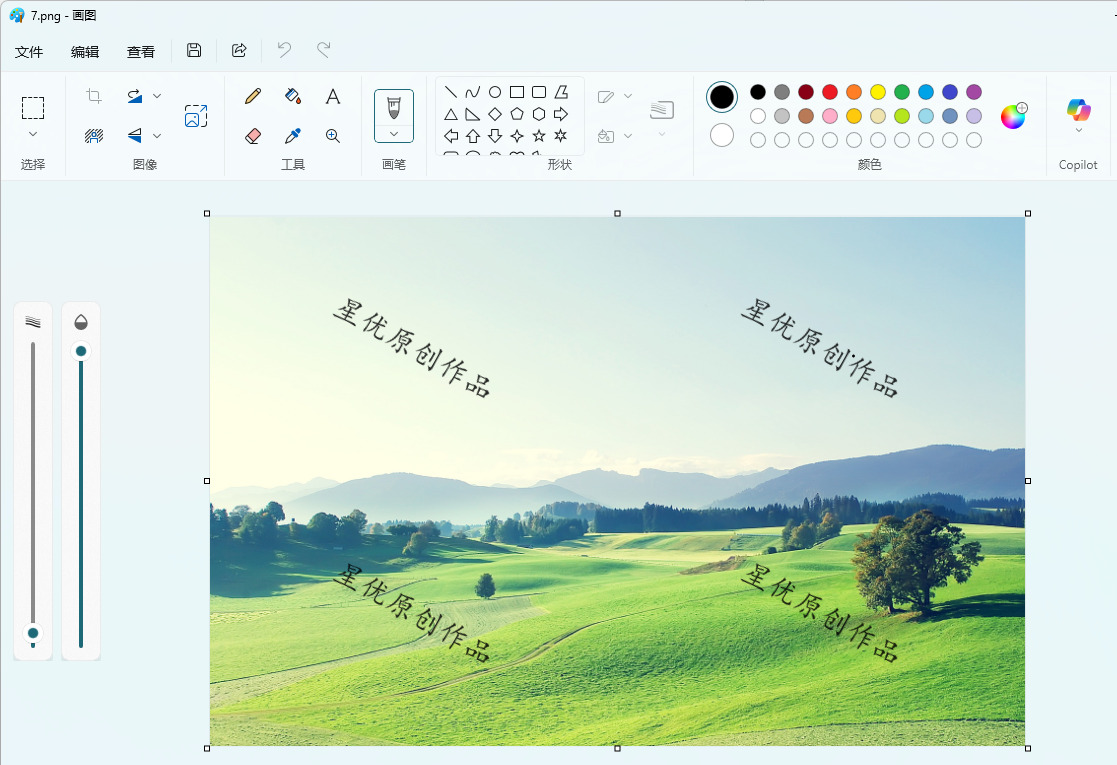Viewport: 1117px width, 765px height.
Task: Select the red color swatch
Action: point(830,92)
